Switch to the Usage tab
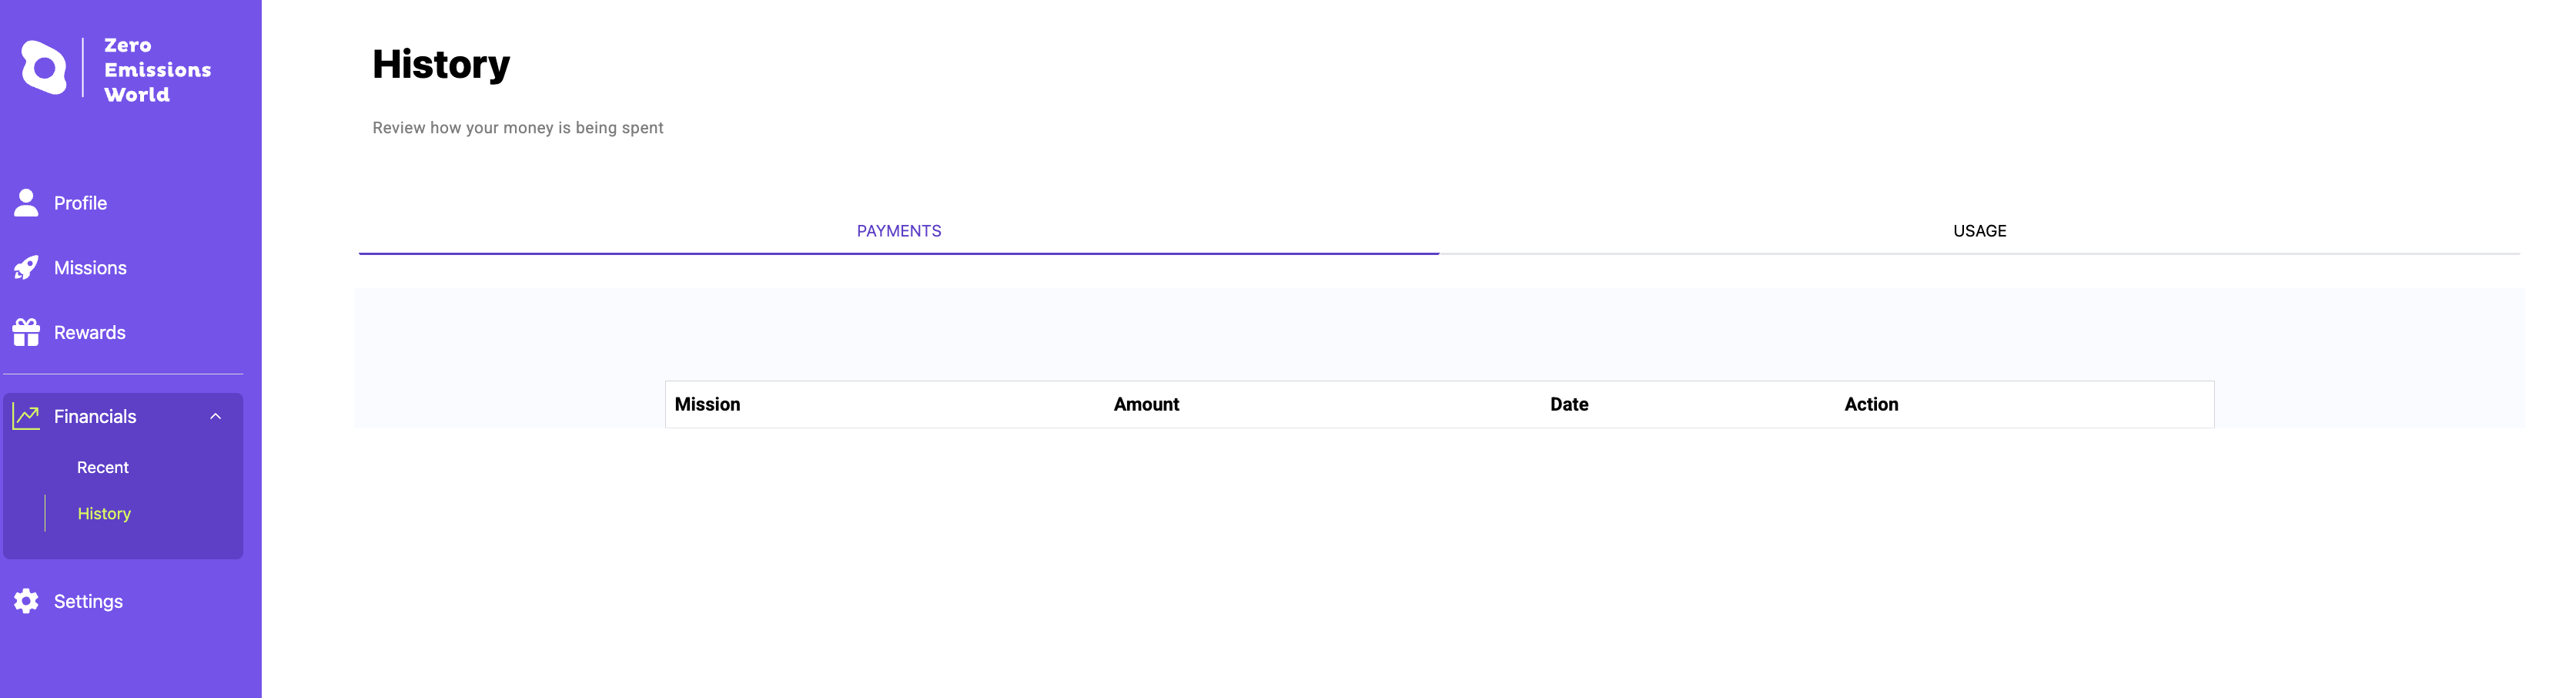The height and width of the screenshot is (698, 2576). [x=1979, y=231]
